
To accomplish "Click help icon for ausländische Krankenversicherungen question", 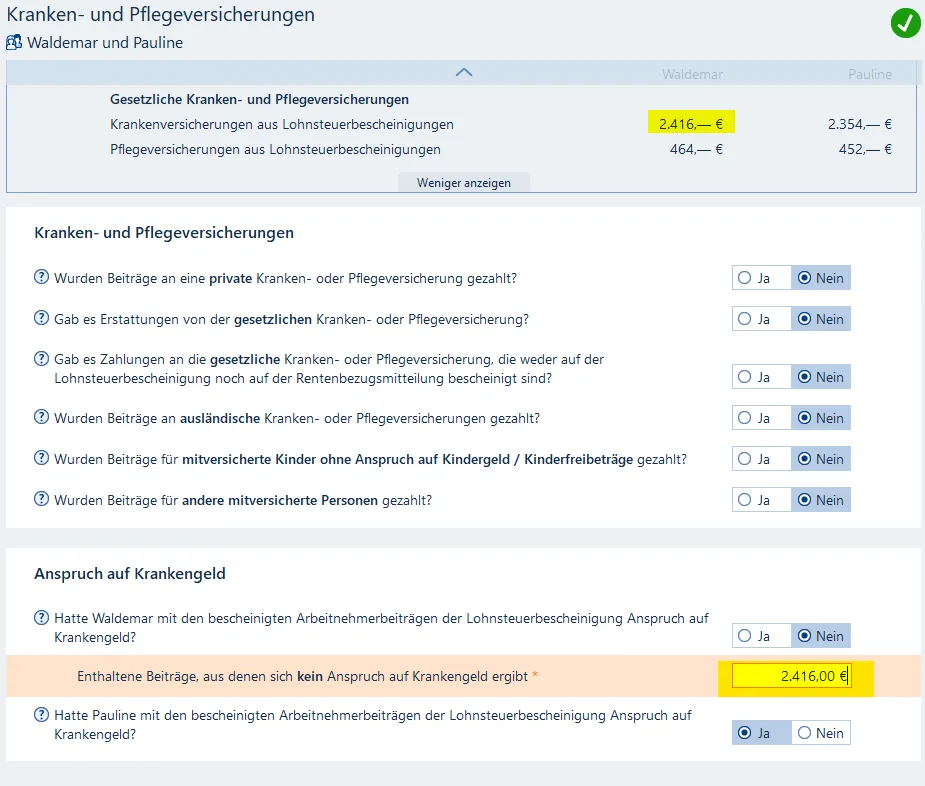I will pyautogui.click(x=42, y=418).
